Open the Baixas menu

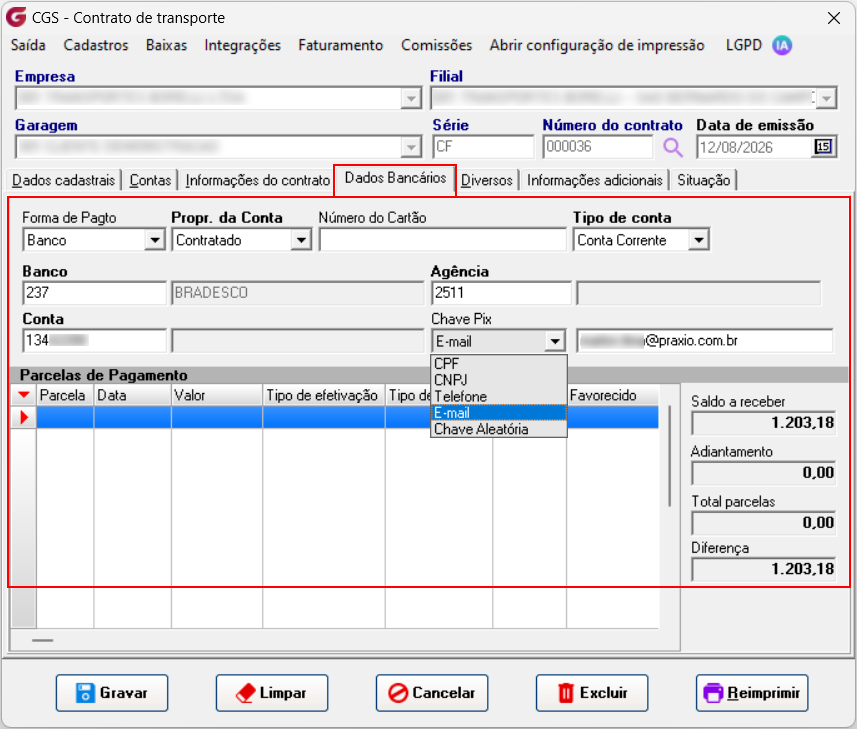coord(166,45)
